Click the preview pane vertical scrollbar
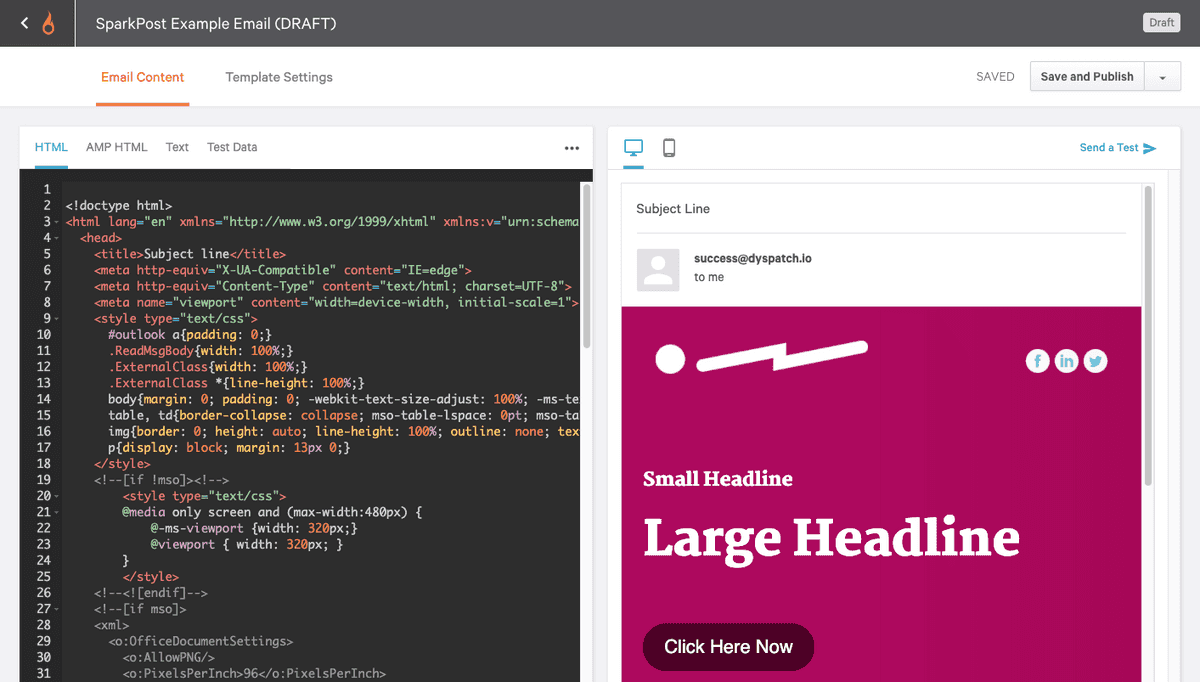This screenshot has width=1200, height=682. tap(1148, 335)
